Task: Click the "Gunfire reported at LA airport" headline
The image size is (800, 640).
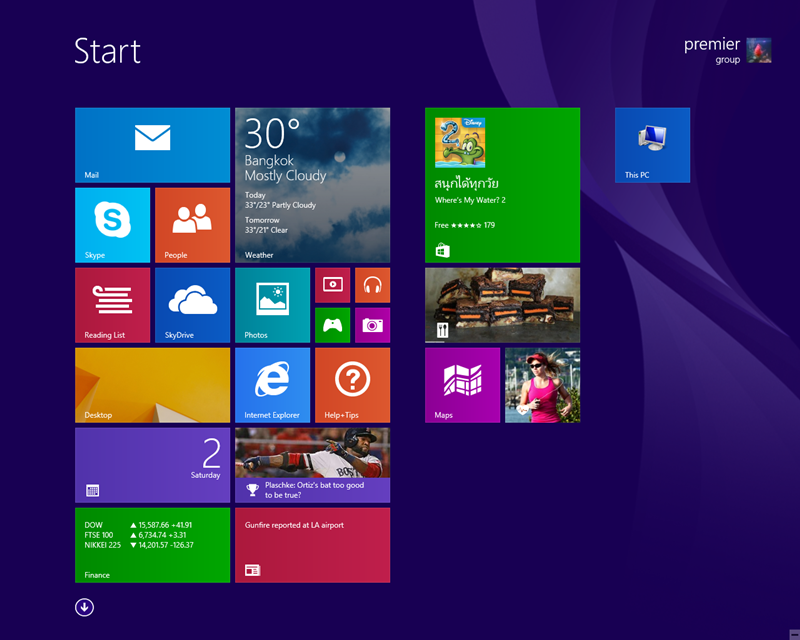Action: point(294,525)
